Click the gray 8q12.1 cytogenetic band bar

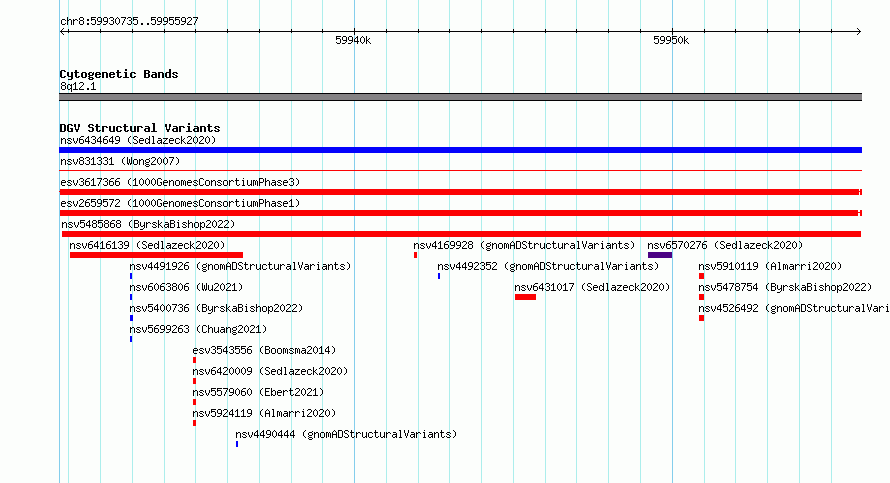(x=460, y=97)
